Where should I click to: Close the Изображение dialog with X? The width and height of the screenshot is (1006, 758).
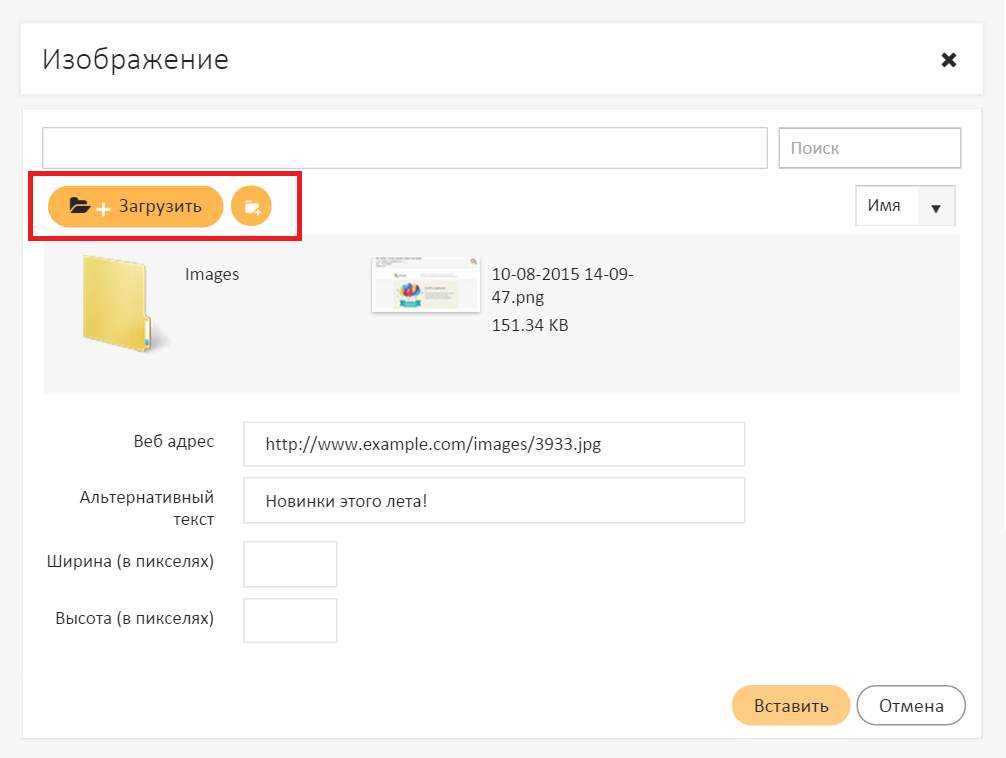pos(949,60)
